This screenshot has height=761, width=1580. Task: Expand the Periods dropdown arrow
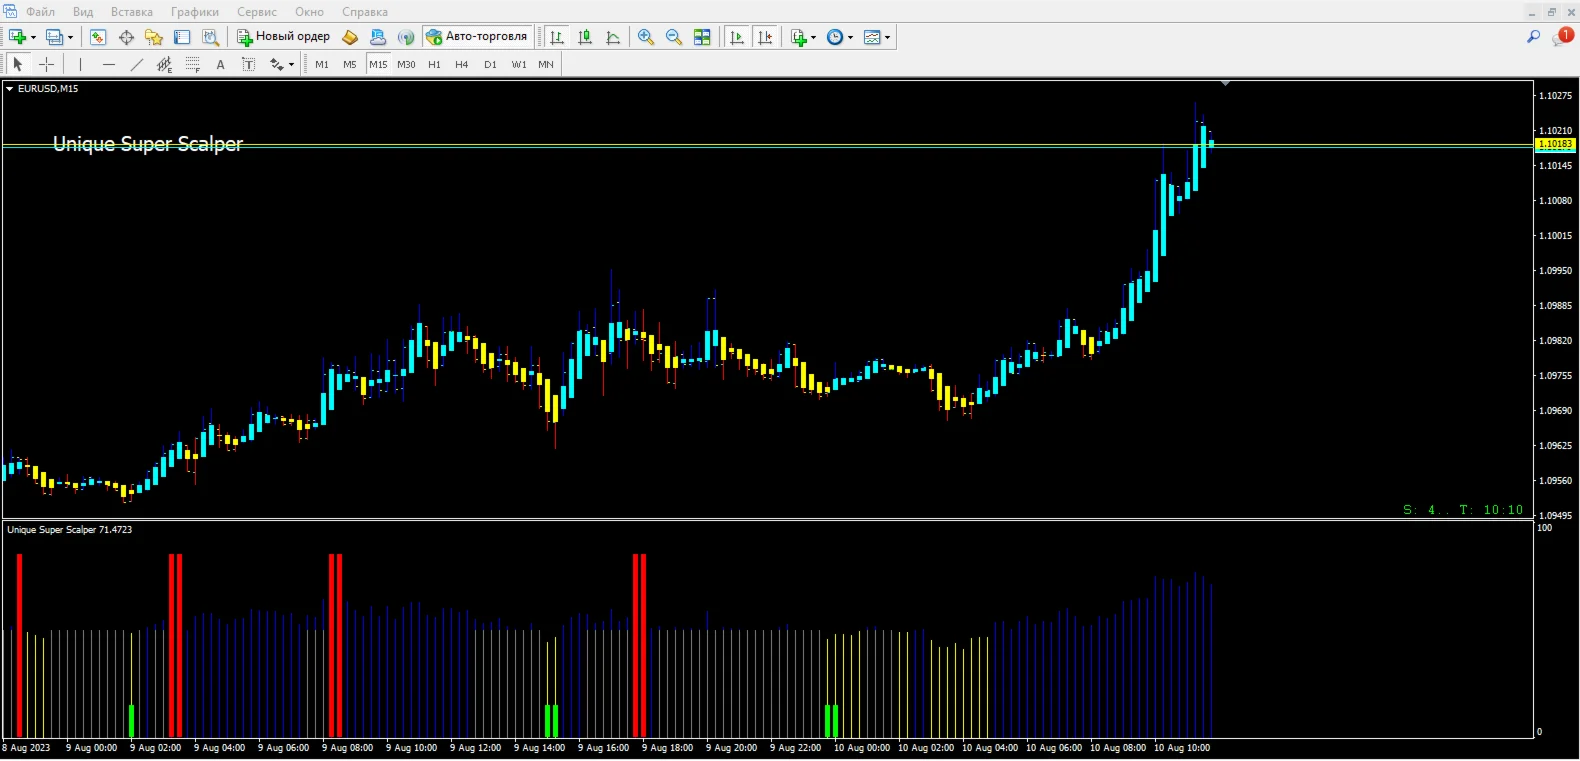(850, 38)
